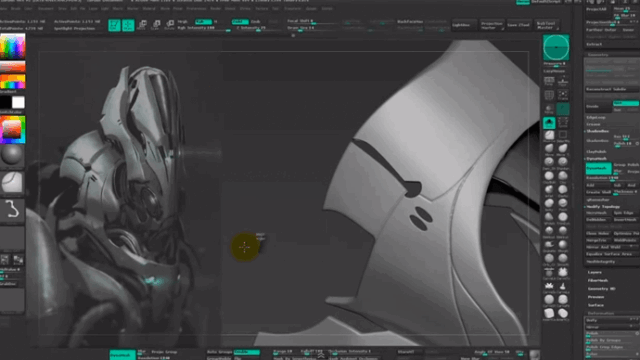Pick the white secondary color swatch
Screen dimensions: 640x360
(18, 102)
